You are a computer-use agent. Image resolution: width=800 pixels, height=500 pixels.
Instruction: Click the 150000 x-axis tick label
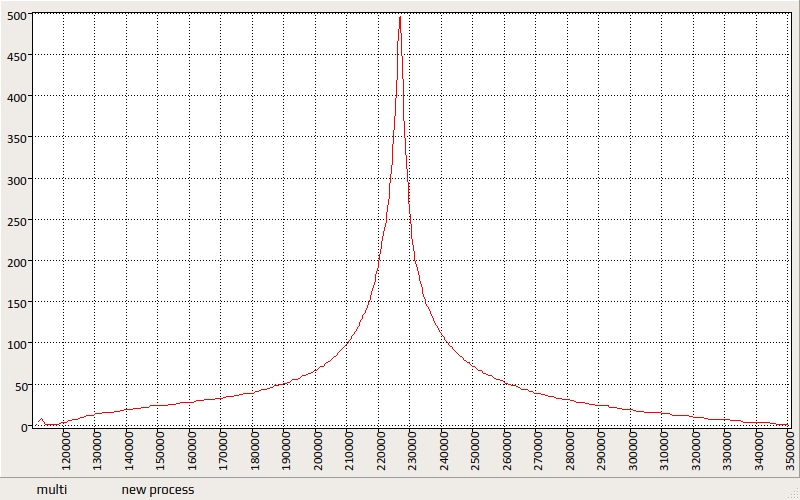pos(160,451)
